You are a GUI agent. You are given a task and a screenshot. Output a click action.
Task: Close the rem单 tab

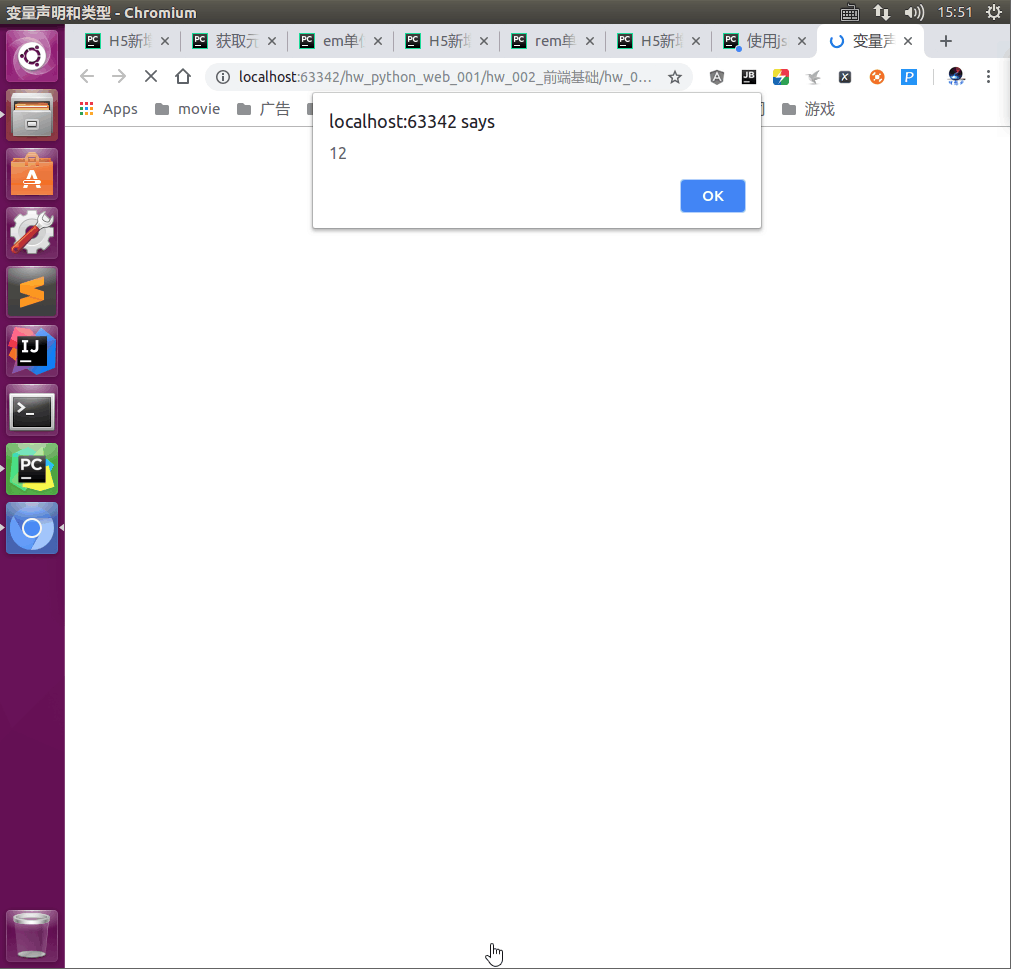point(590,41)
